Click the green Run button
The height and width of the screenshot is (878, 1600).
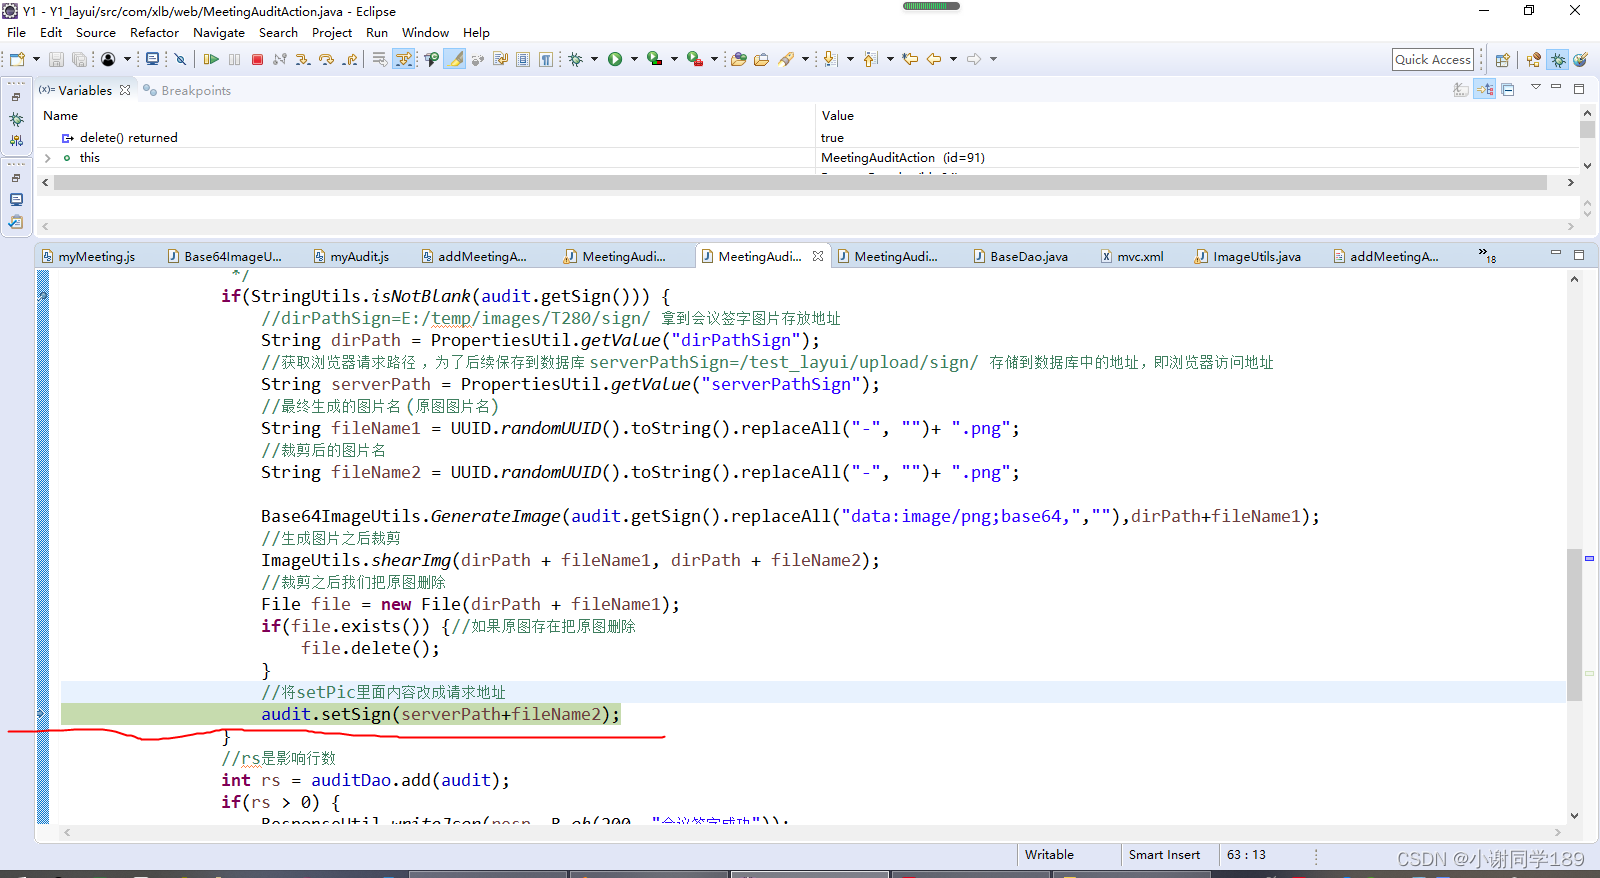click(615, 59)
